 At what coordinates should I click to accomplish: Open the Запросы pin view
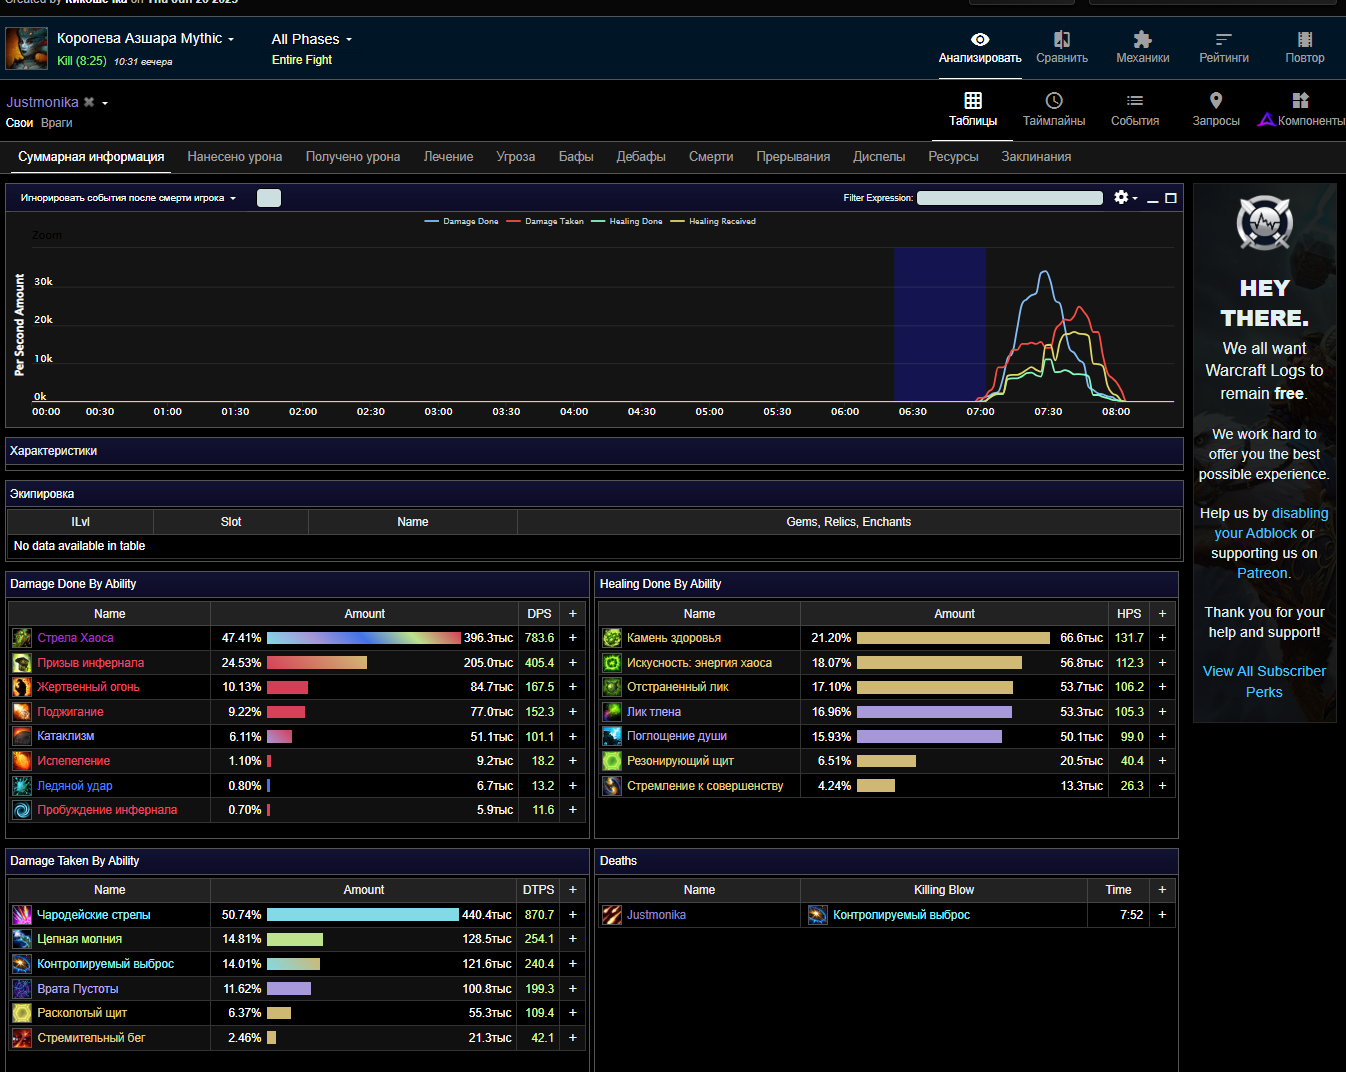click(1215, 109)
